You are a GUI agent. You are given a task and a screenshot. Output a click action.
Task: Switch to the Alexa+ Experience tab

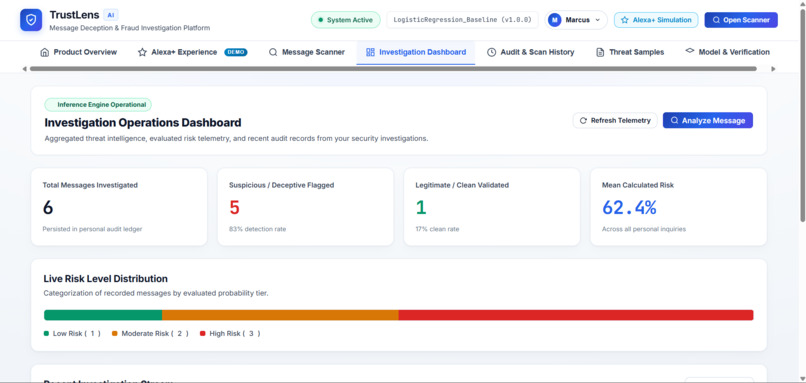pos(192,52)
